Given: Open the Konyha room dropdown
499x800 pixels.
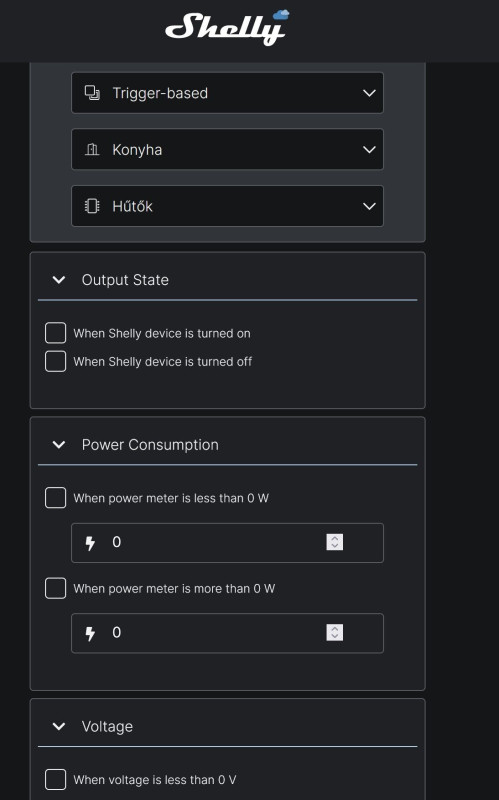Looking at the screenshot, I should click(x=228, y=149).
